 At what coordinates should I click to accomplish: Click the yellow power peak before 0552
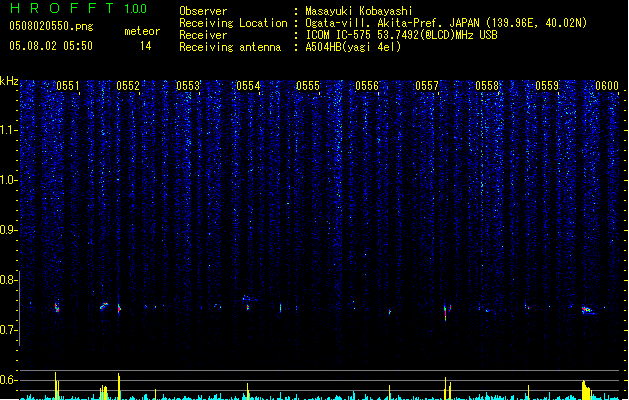click(x=119, y=386)
